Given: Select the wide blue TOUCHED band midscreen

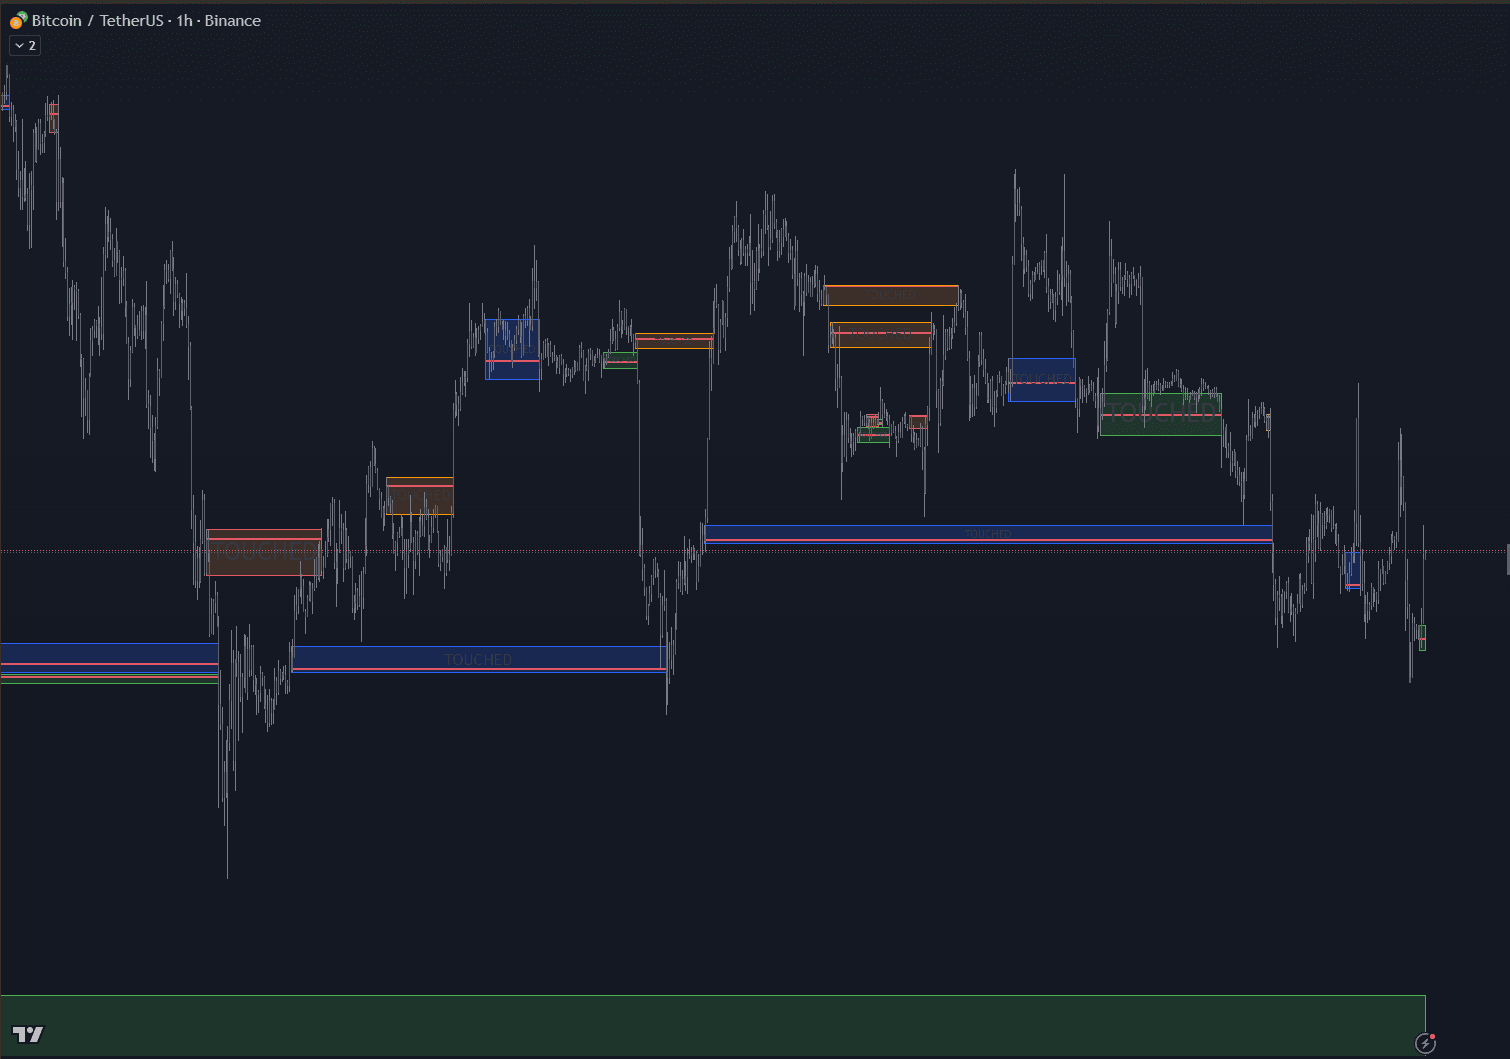Looking at the screenshot, I should click(x=988, y=533).
